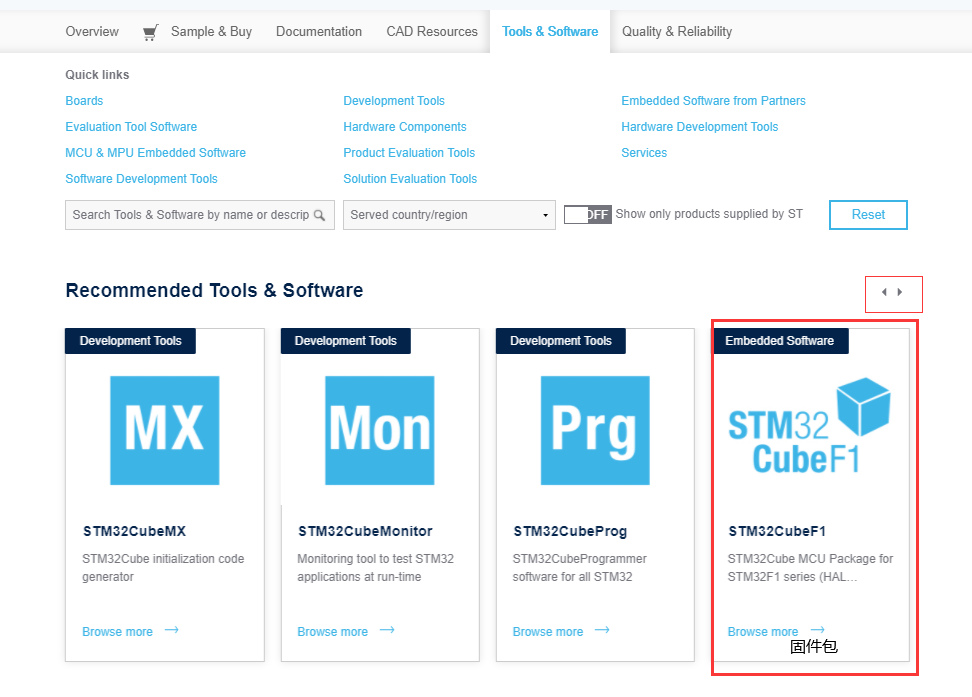This screenshot has width=972, height=697.
Task: Click the carousel previous arrow
Action: pyautogui.click(x=884, y=292)
